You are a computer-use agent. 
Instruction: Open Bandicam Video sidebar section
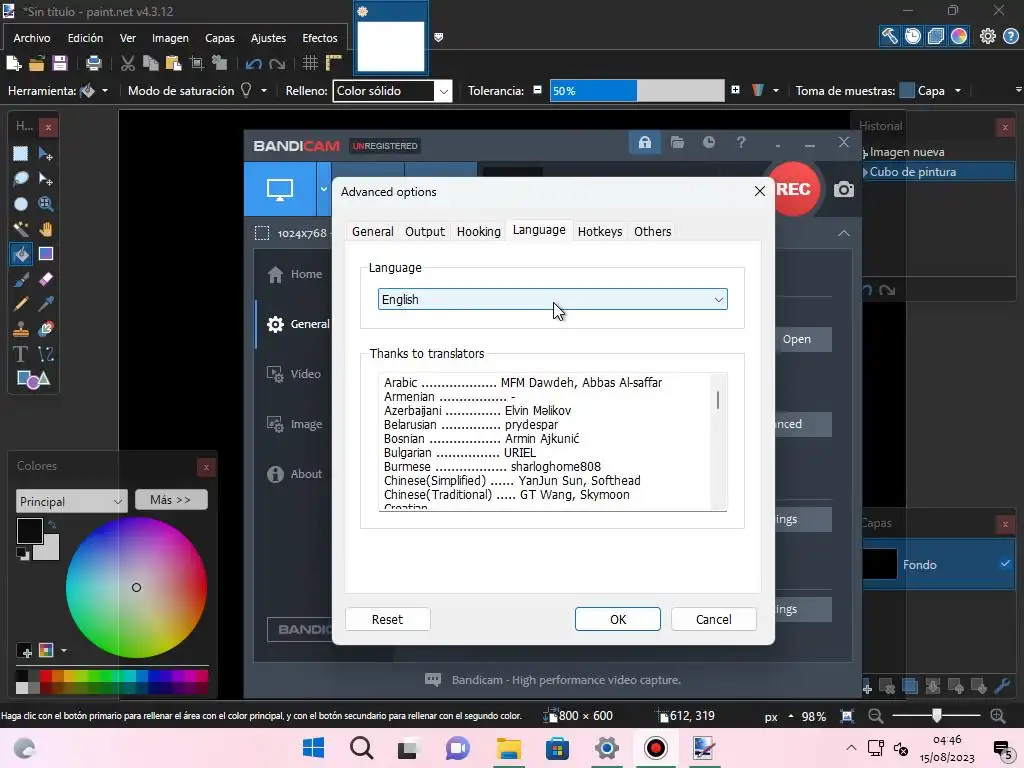(x=295, y=374)
